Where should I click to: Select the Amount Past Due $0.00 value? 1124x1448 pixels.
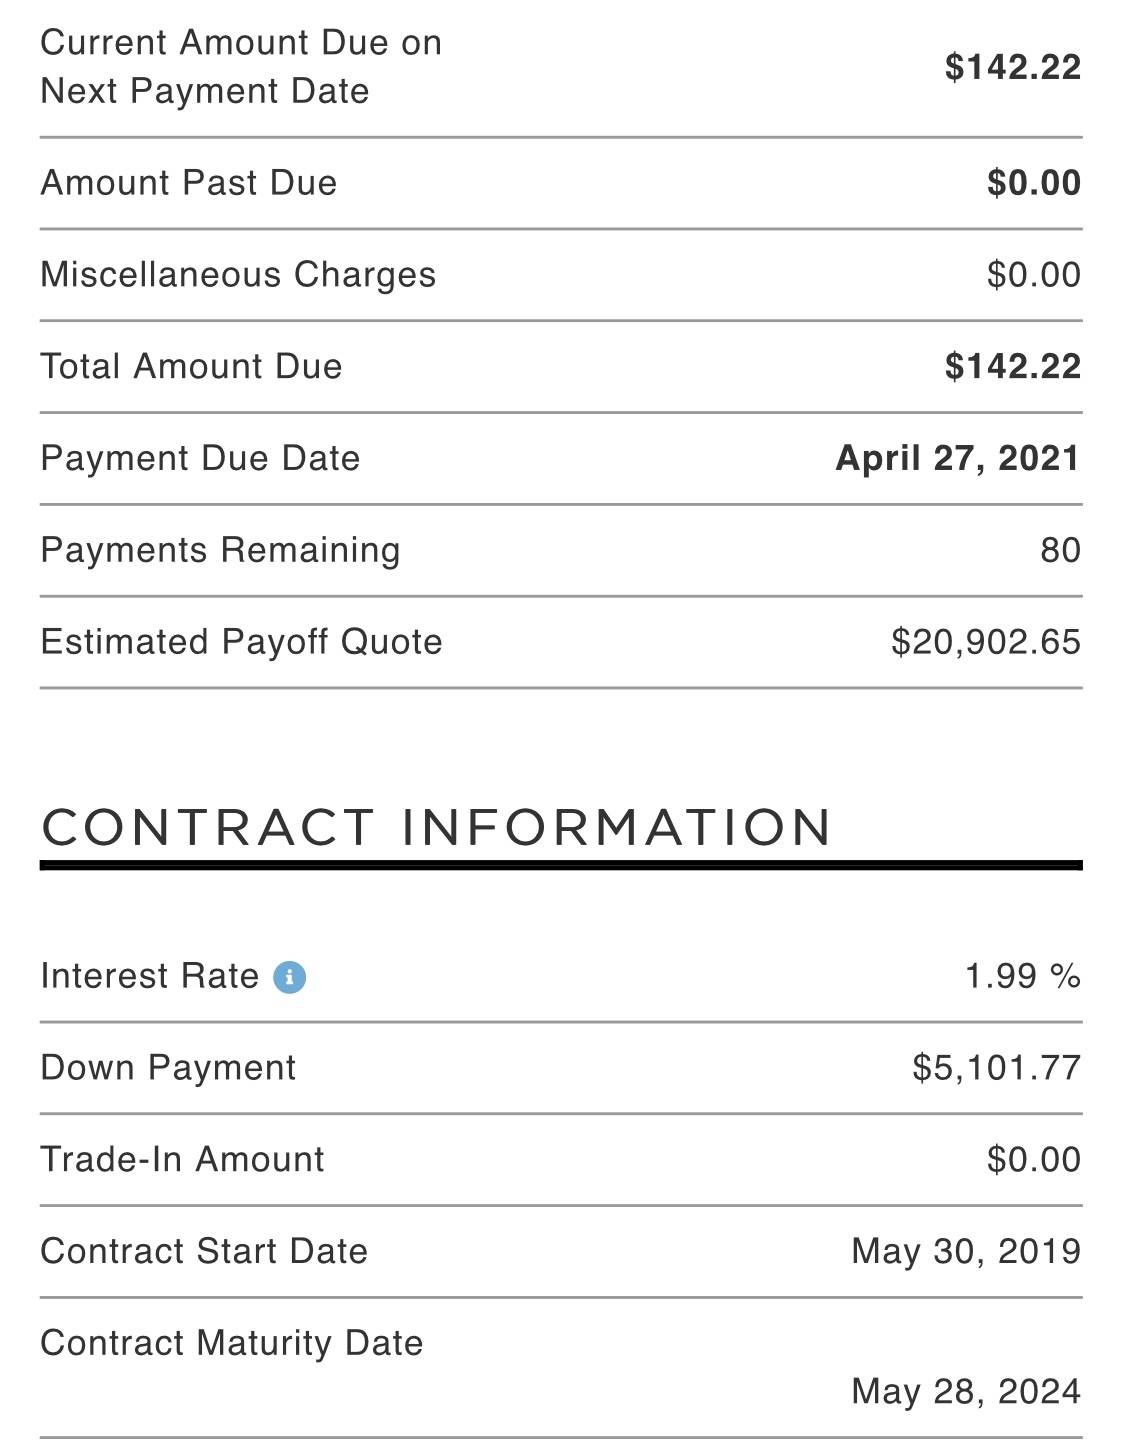[1034, 183]
